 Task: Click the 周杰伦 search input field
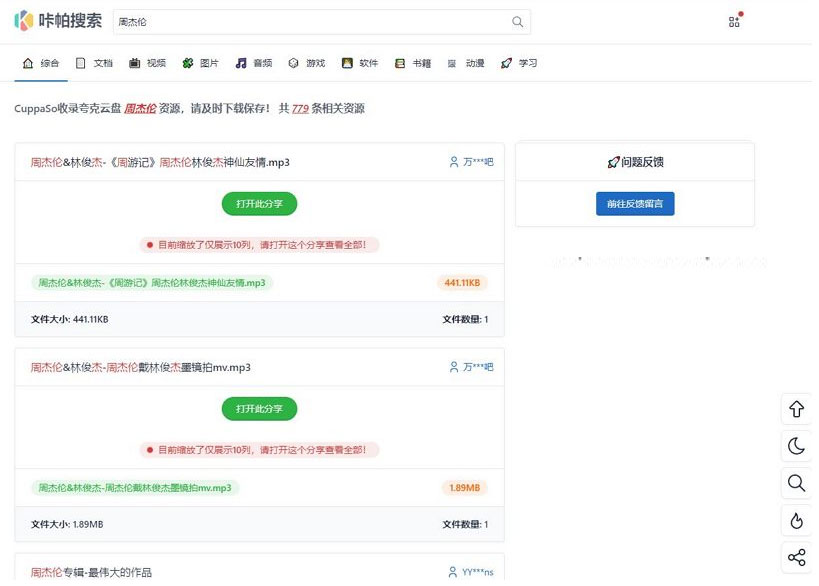click(310, 22)
